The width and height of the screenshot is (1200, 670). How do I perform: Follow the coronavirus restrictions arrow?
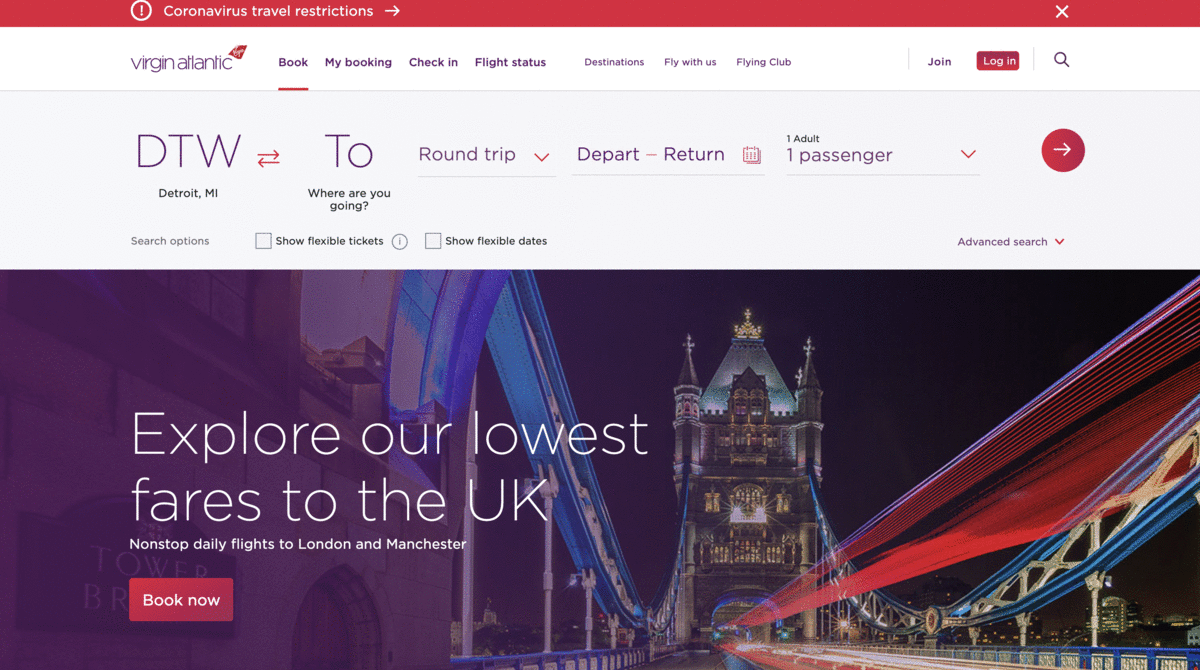[x=392, y=11]
